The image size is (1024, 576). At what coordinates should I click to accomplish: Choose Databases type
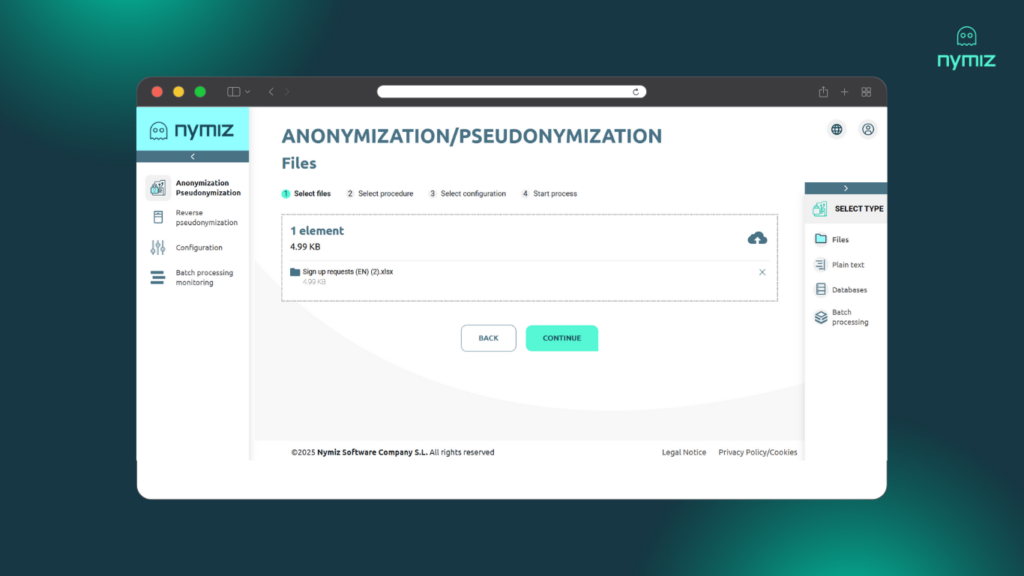click(848, 290)
